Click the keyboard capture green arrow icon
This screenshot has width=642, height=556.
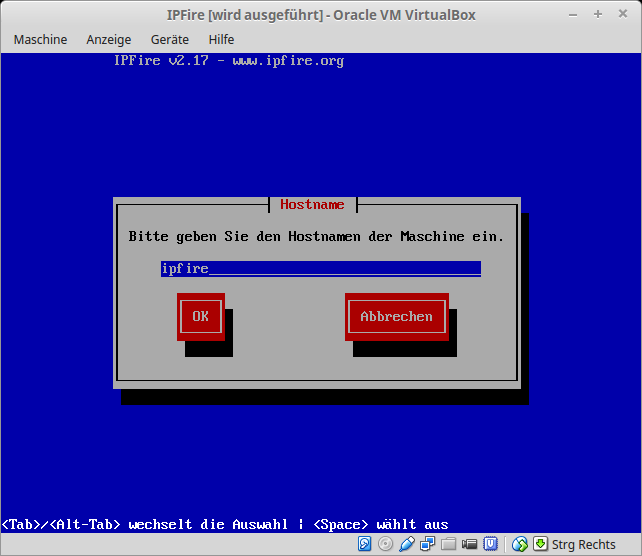click(x=540, y=544)
